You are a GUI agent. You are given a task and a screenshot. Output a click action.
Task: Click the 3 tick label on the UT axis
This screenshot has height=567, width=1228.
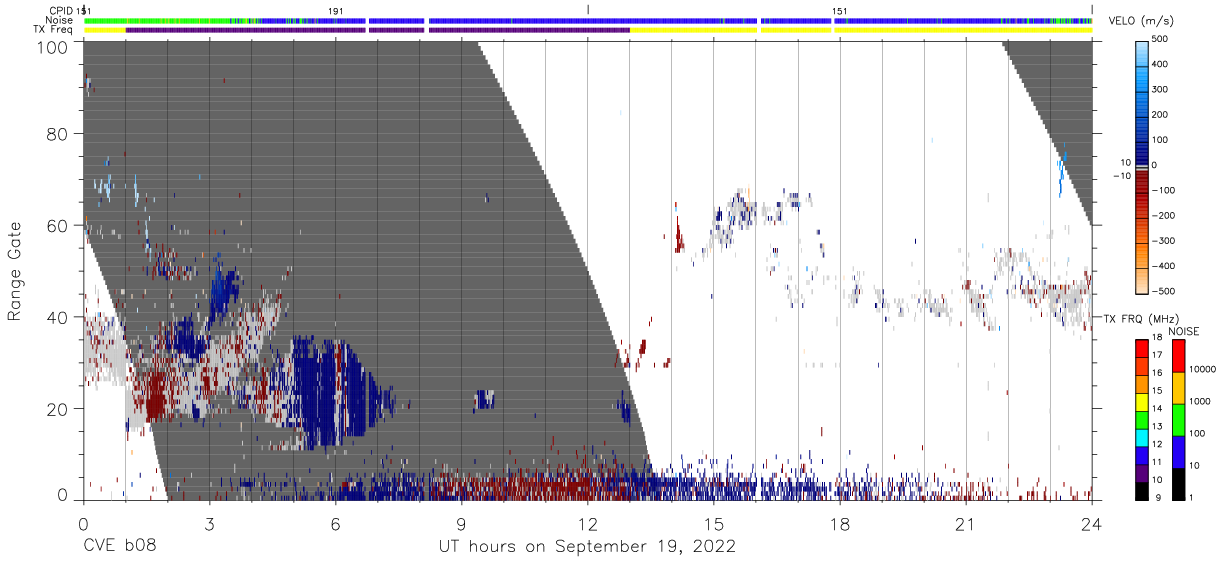coord(209,522)
